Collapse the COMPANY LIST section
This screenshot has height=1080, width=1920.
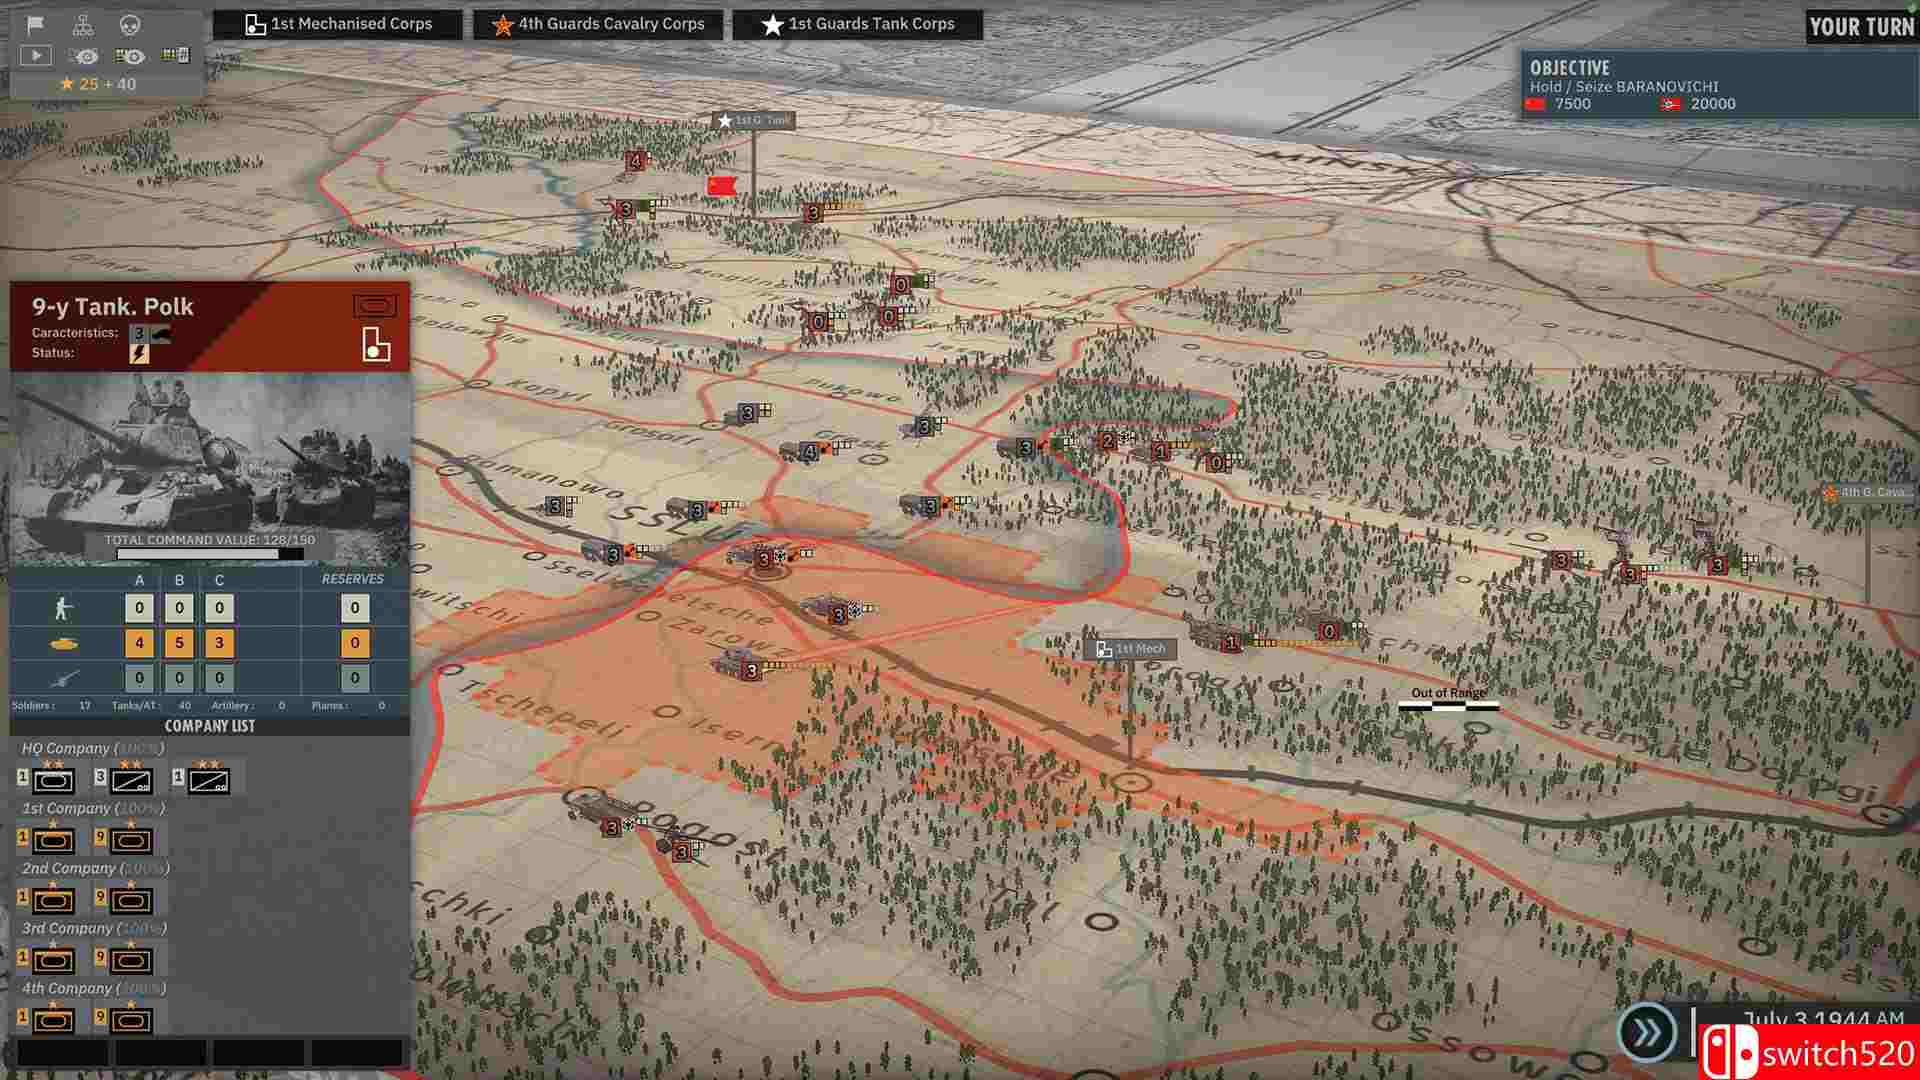point(210,725)
